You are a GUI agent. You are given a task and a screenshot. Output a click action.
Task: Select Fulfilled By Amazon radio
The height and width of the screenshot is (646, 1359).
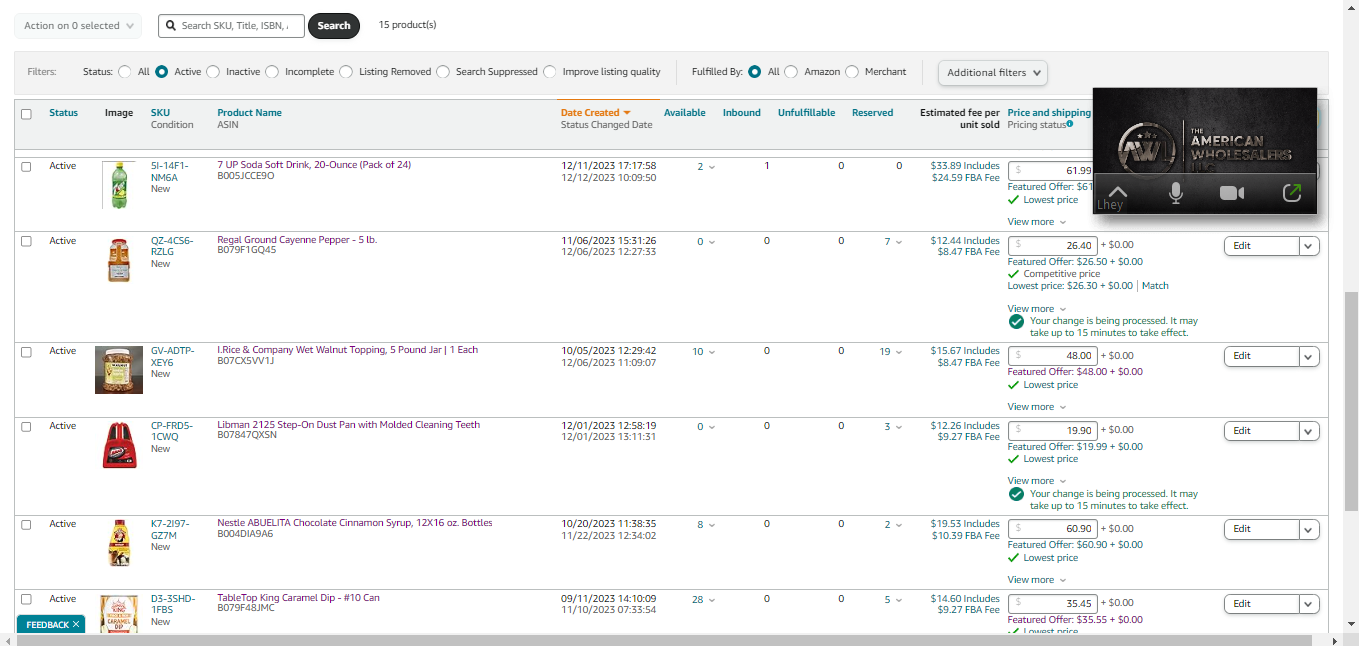791,72
